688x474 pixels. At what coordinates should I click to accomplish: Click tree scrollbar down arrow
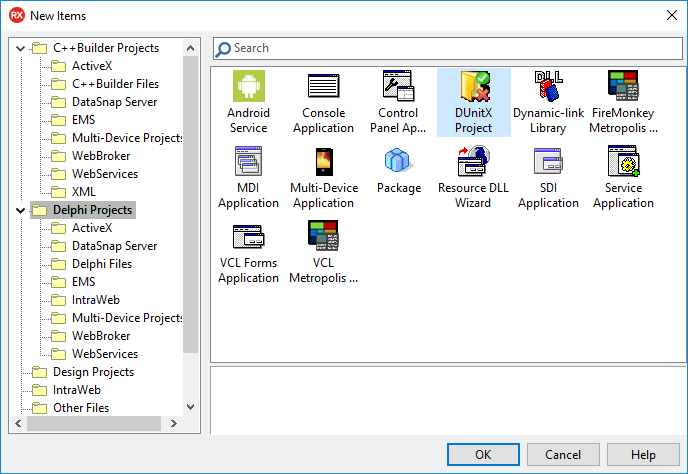coord(190,407)
